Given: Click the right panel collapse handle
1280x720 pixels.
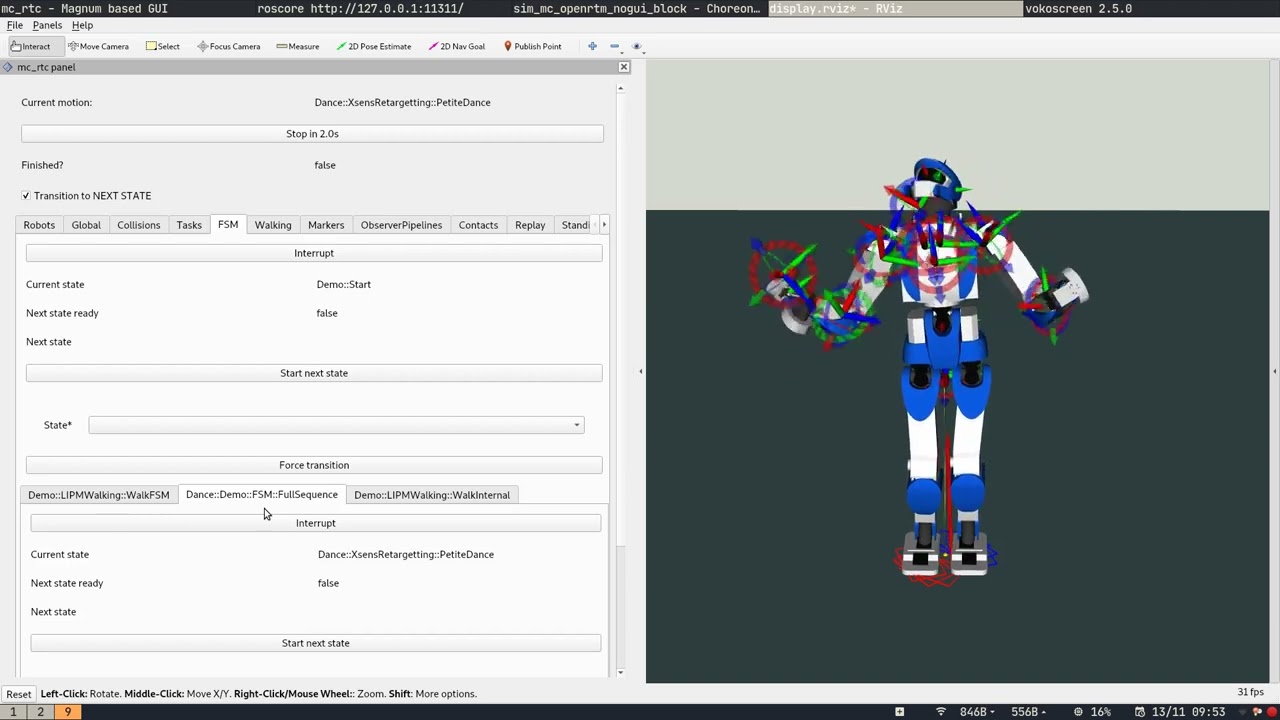Looking at the screenshot, I should 1274,371.
